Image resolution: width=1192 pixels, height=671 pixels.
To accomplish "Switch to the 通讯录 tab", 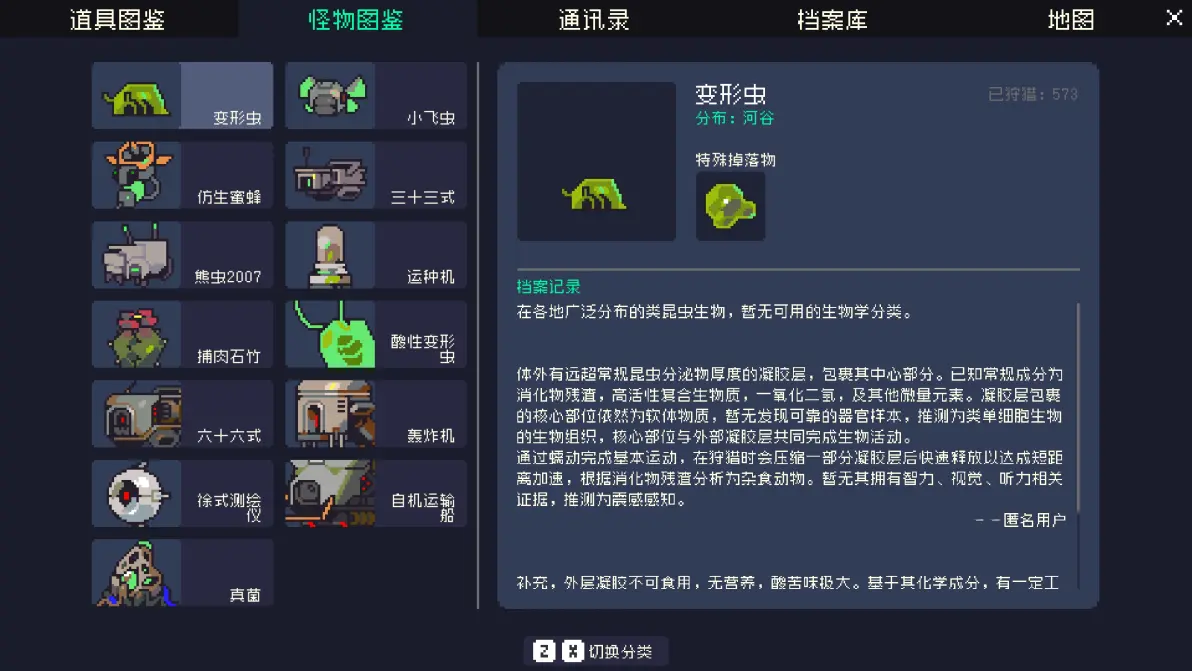I will point(594,19).
